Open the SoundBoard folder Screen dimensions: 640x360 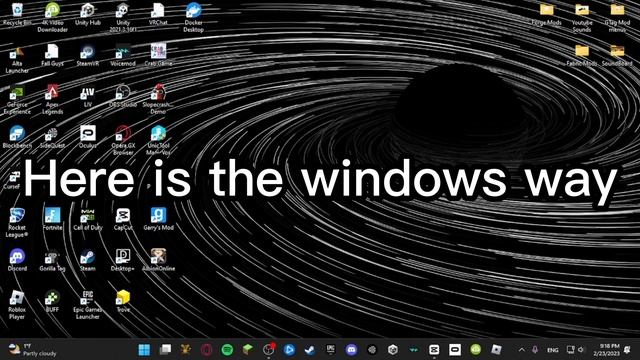tap(617, 56)
